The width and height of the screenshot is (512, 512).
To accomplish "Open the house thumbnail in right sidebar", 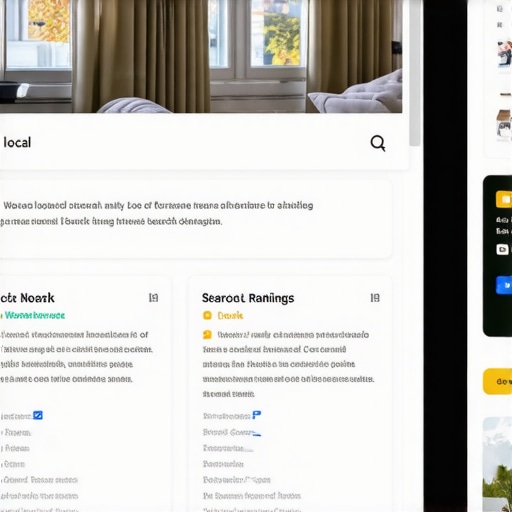I will click(504, 125).
